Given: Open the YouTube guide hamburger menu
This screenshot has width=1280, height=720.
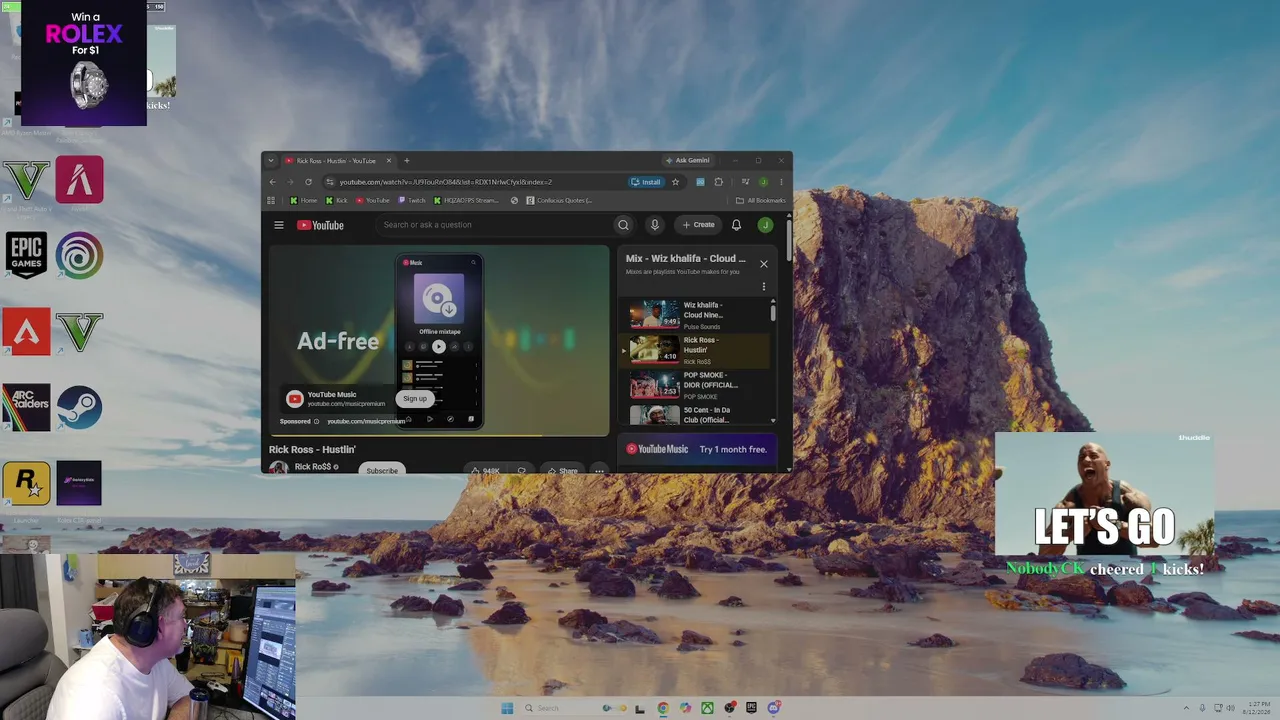Looking at the screenshot, I should pyautogui.click(x=279, y=225).
